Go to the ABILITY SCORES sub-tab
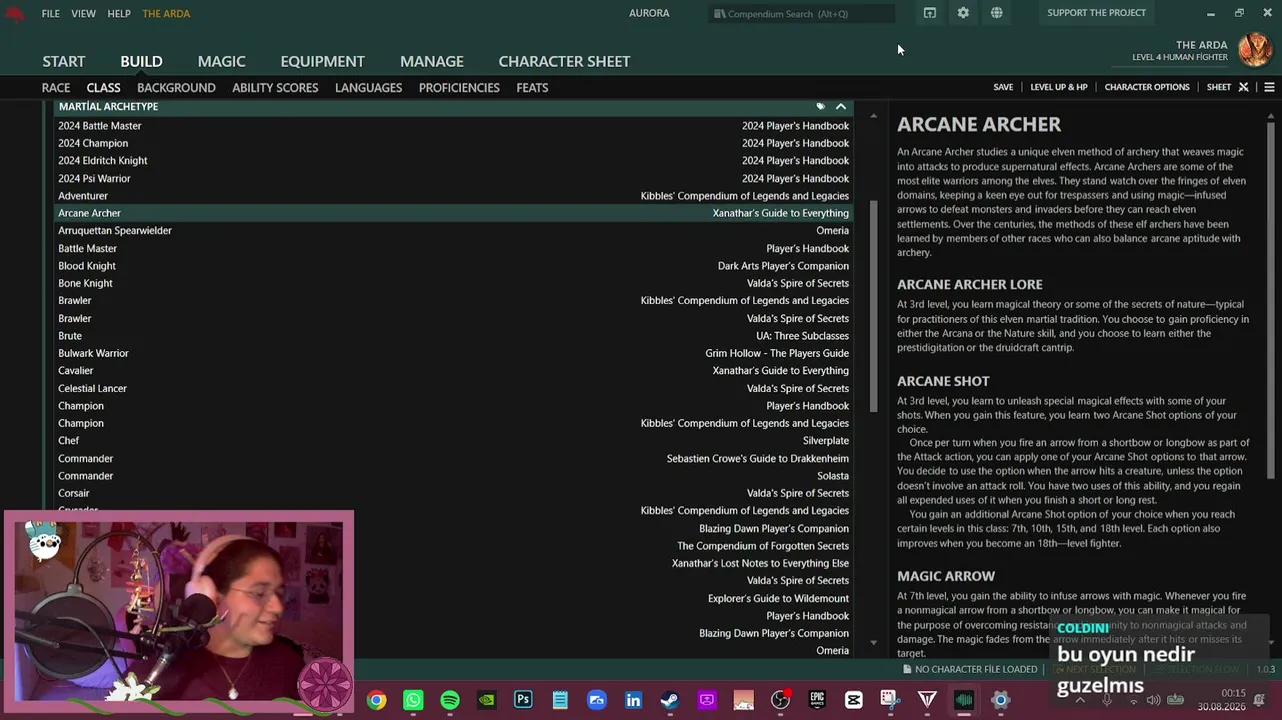 tap(275, 87)
